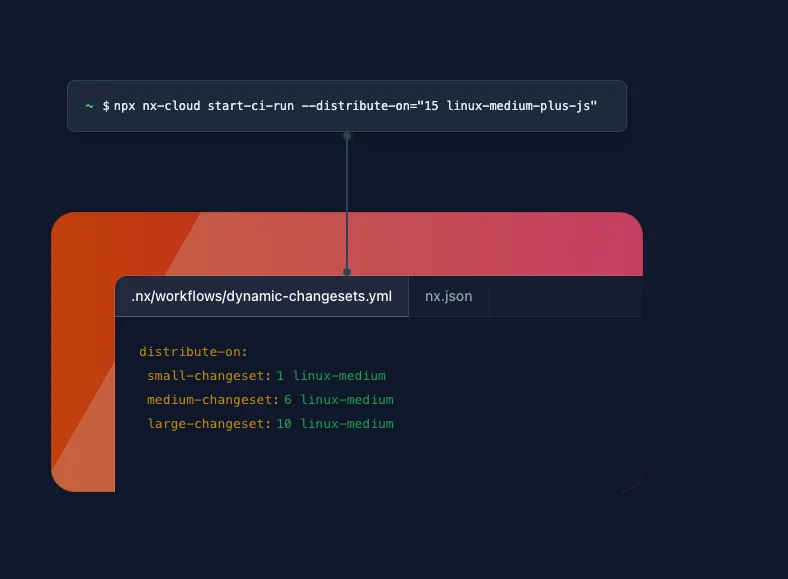Click the tilde prompt symbol in terminal
Image resolution: width=788 pixels, height=579 pixels.
(89, 106)
